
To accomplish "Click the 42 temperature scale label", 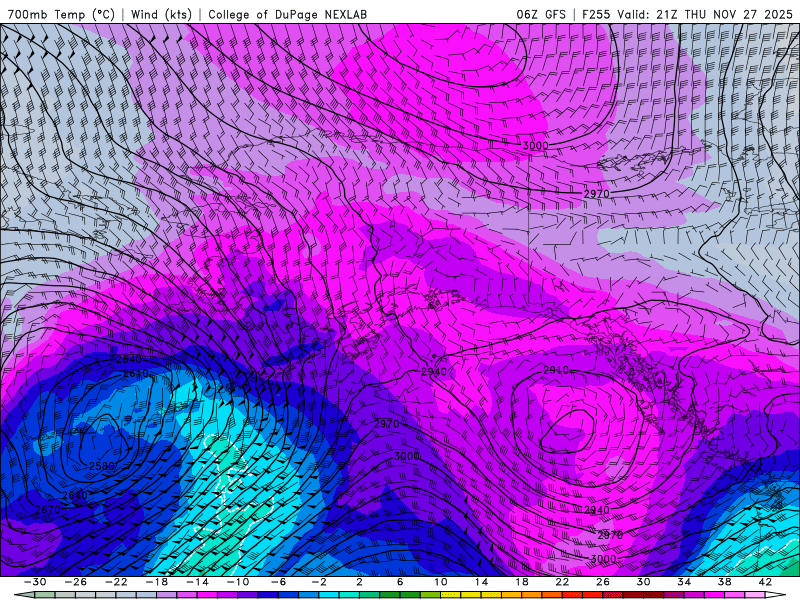I will click(764, 582).
